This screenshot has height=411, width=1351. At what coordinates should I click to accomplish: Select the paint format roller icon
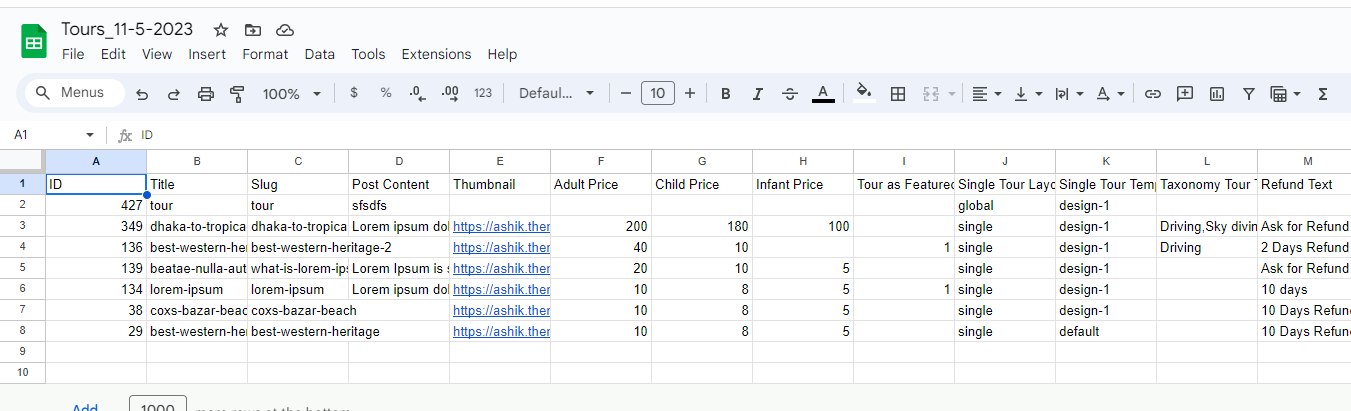[x=237, y=94]
